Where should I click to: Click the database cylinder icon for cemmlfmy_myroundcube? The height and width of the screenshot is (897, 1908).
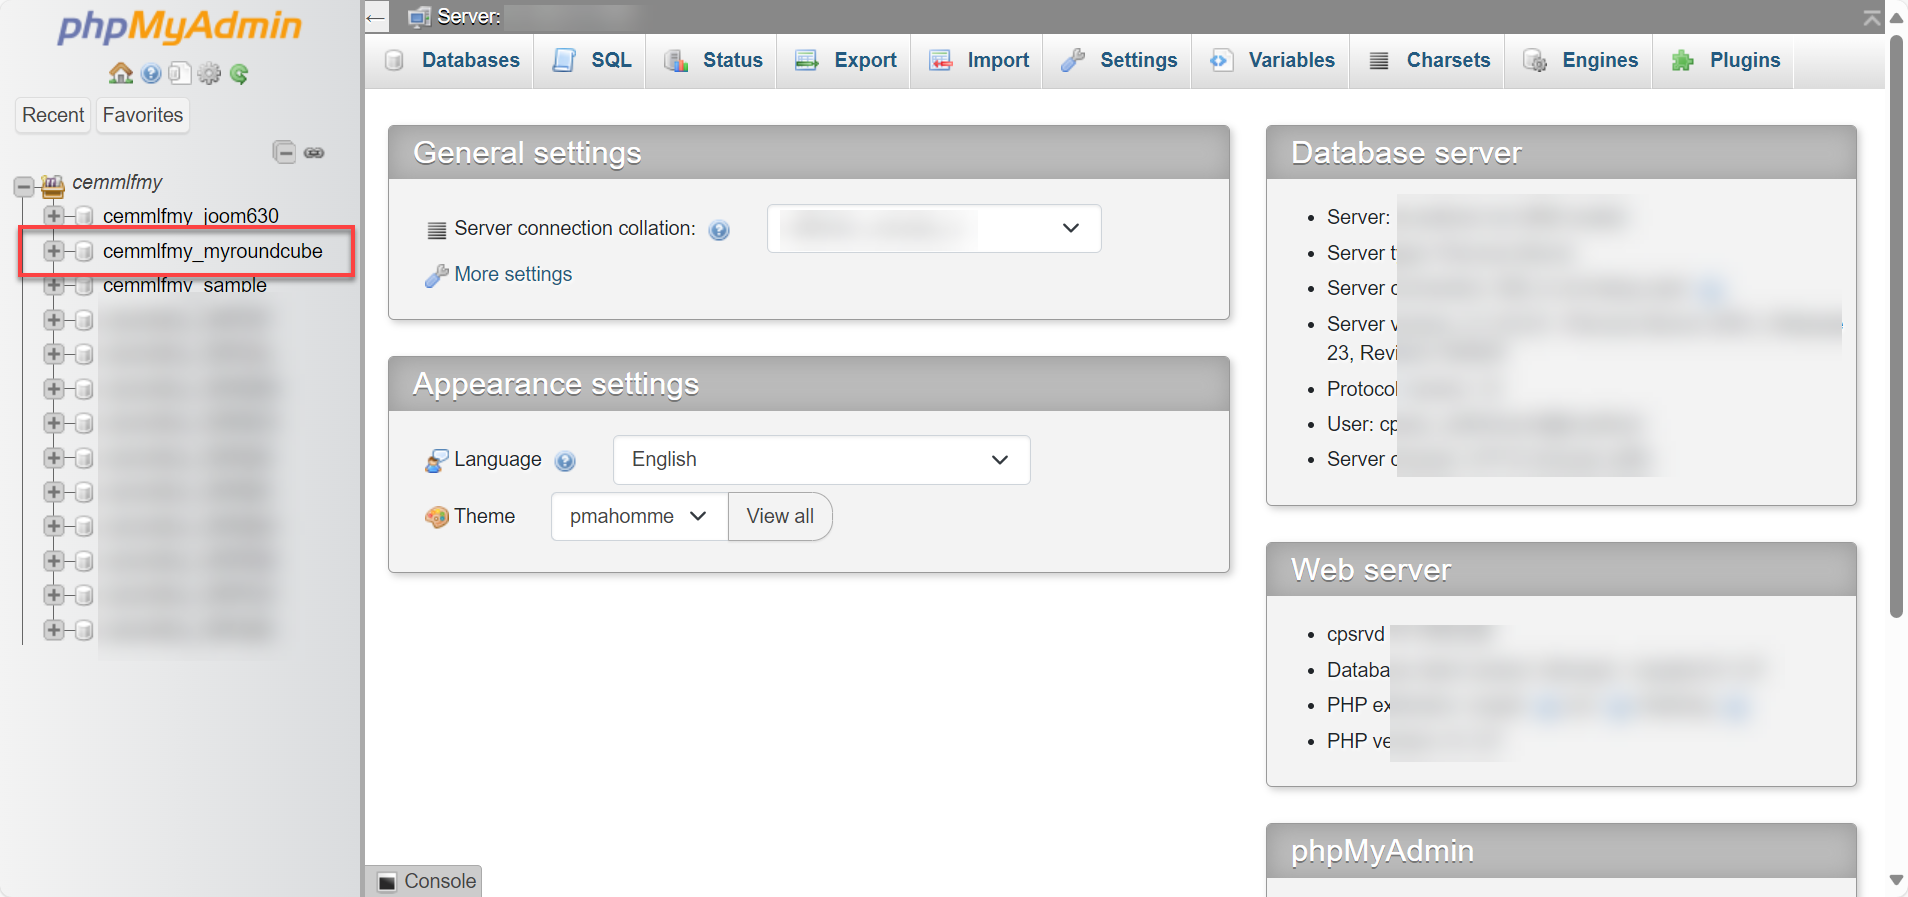click(84, 251)
